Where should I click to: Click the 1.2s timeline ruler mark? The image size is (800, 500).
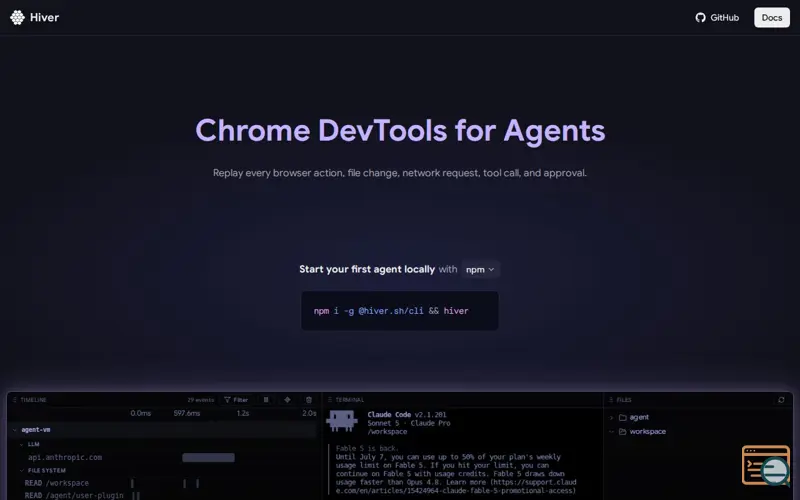pyautogui.click(x=243, y=413)
